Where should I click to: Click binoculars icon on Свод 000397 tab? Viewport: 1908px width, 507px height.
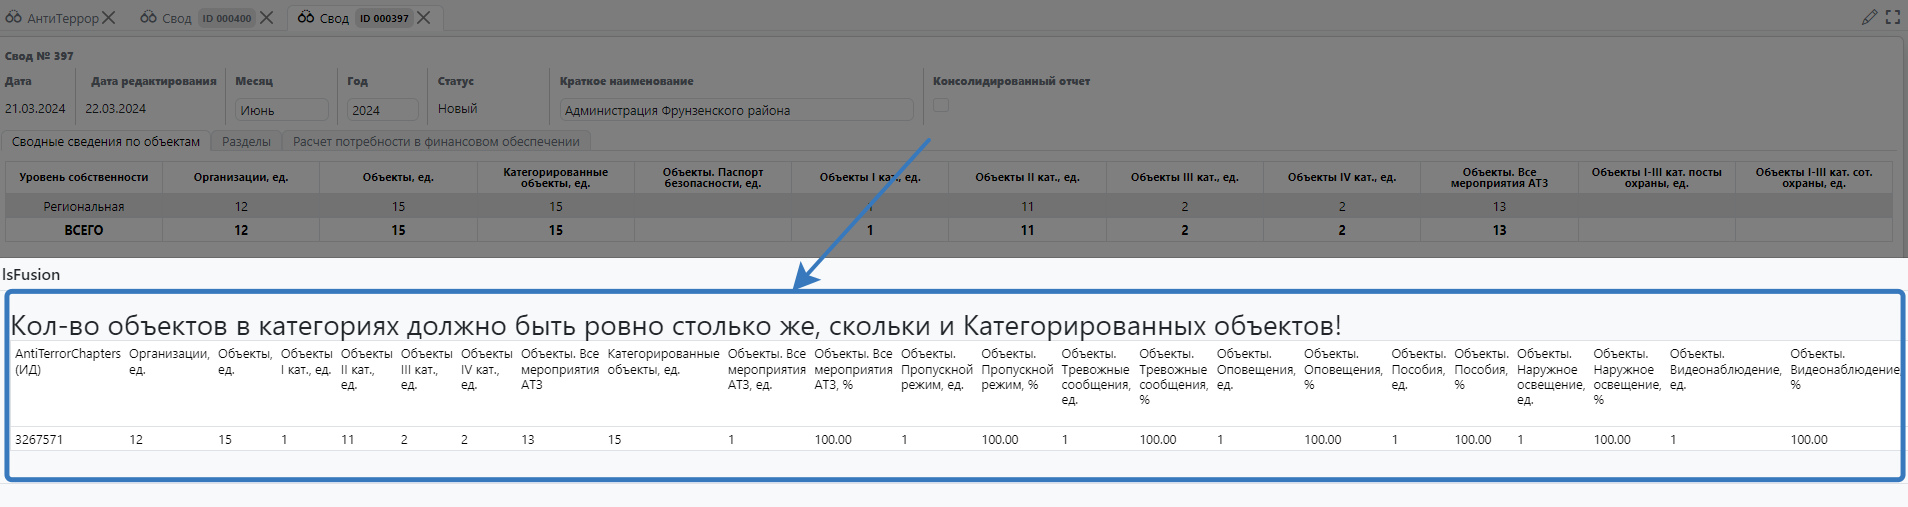click(306, 18)
